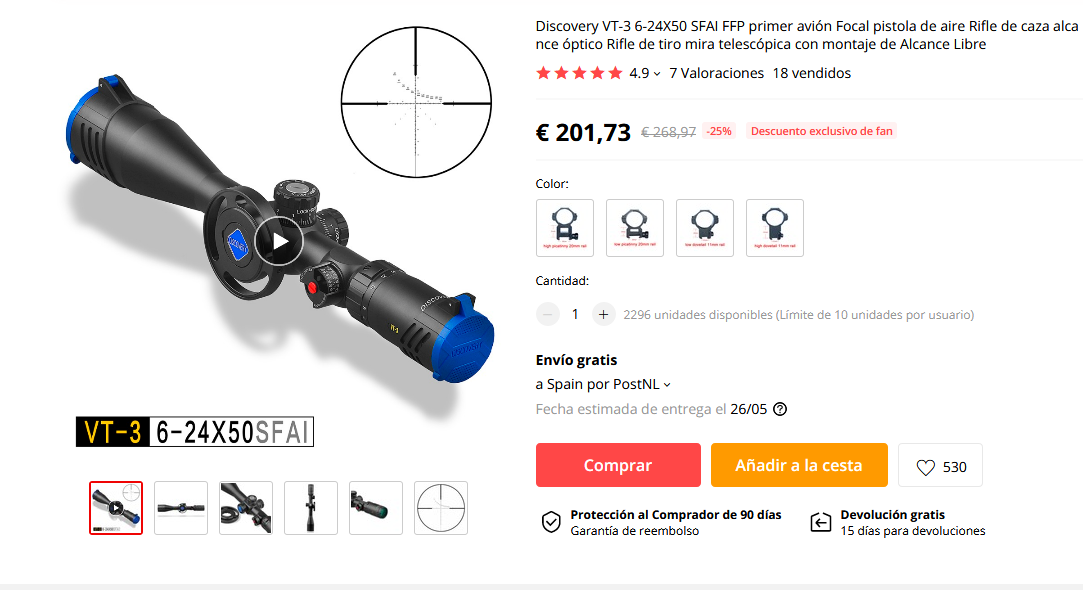Select the second side-view scope thumbnail
This screenshot has height=590, width=1083.
[x=181, y=508]
